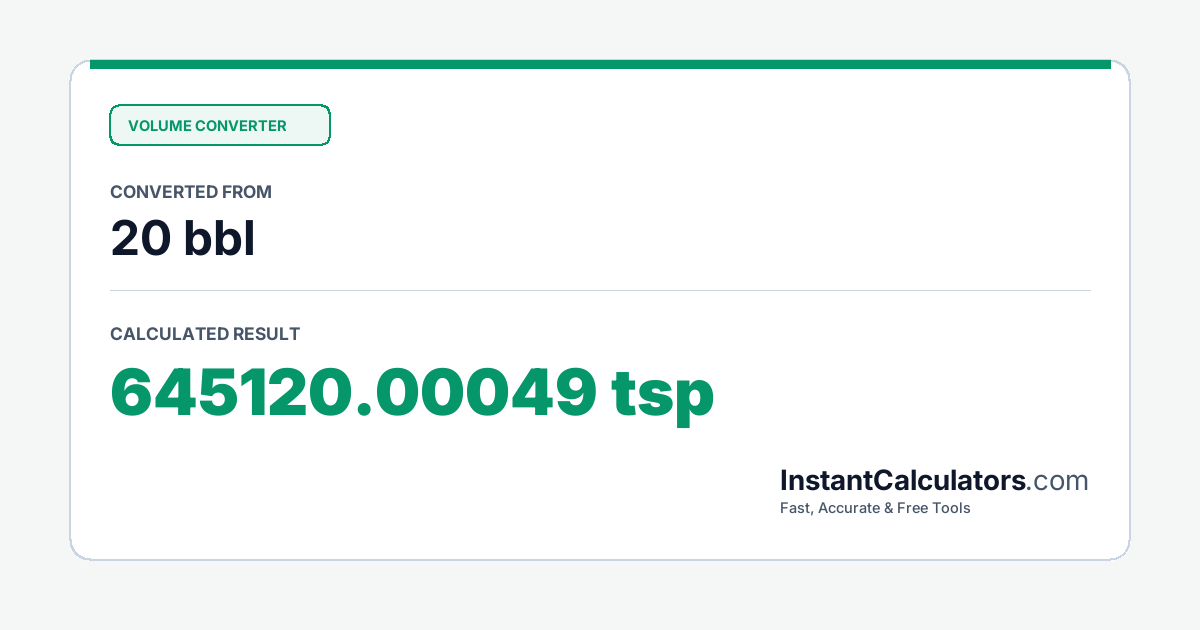Click the word RESULT in the label
1200x630 pixels.
click(x=266, y=334)
